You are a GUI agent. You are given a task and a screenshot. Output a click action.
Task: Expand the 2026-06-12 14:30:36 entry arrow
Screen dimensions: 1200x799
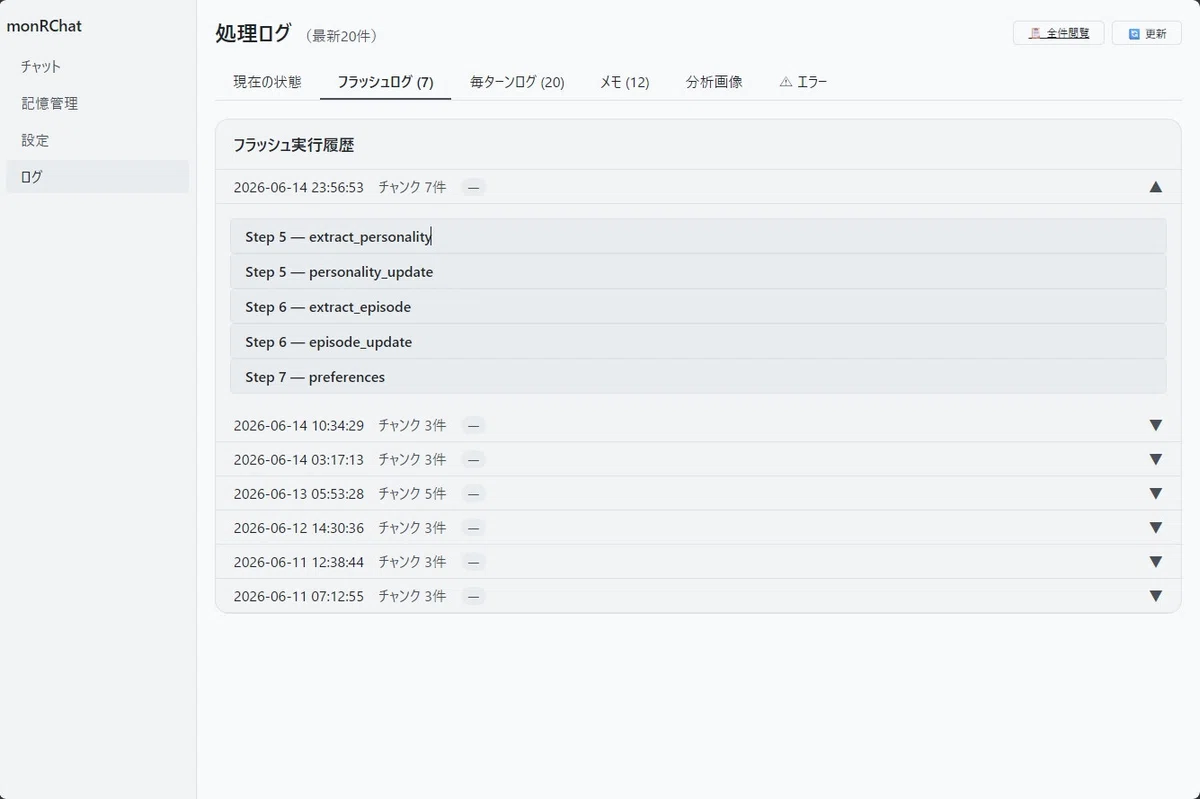[1156, 527]
